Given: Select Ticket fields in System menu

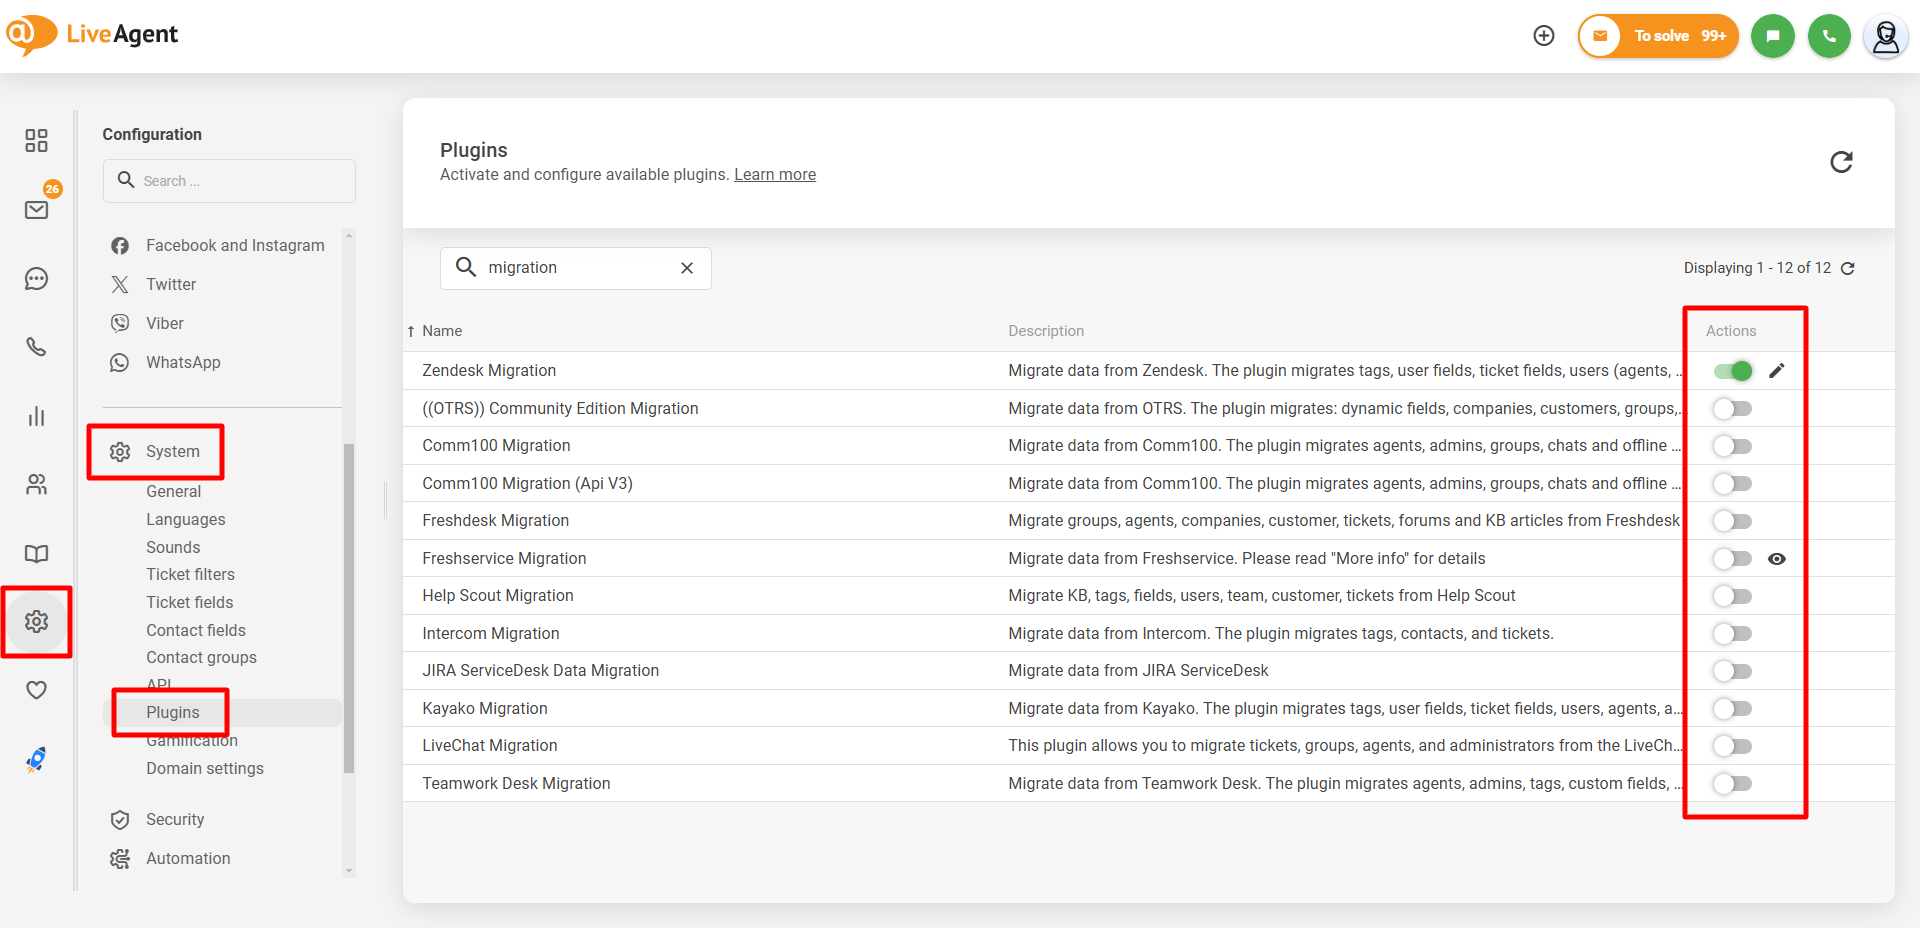Looking at the screenshot, I should click(190, 602).
